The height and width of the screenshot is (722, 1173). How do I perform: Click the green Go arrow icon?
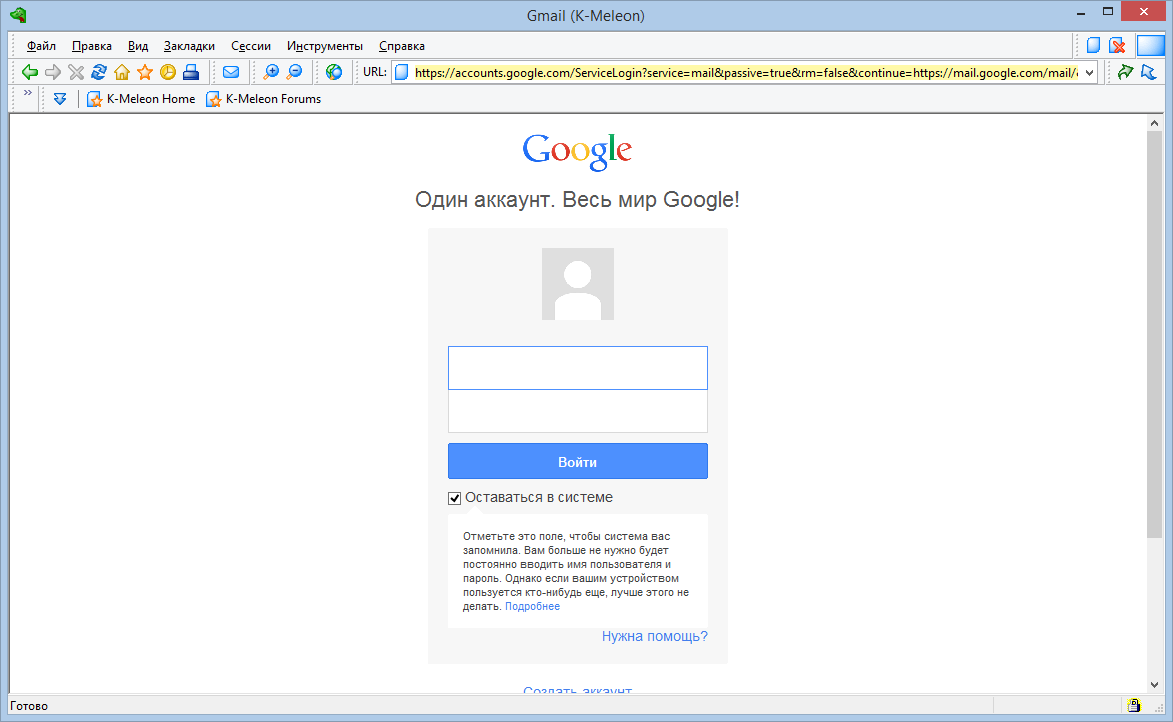[1124, 72]
